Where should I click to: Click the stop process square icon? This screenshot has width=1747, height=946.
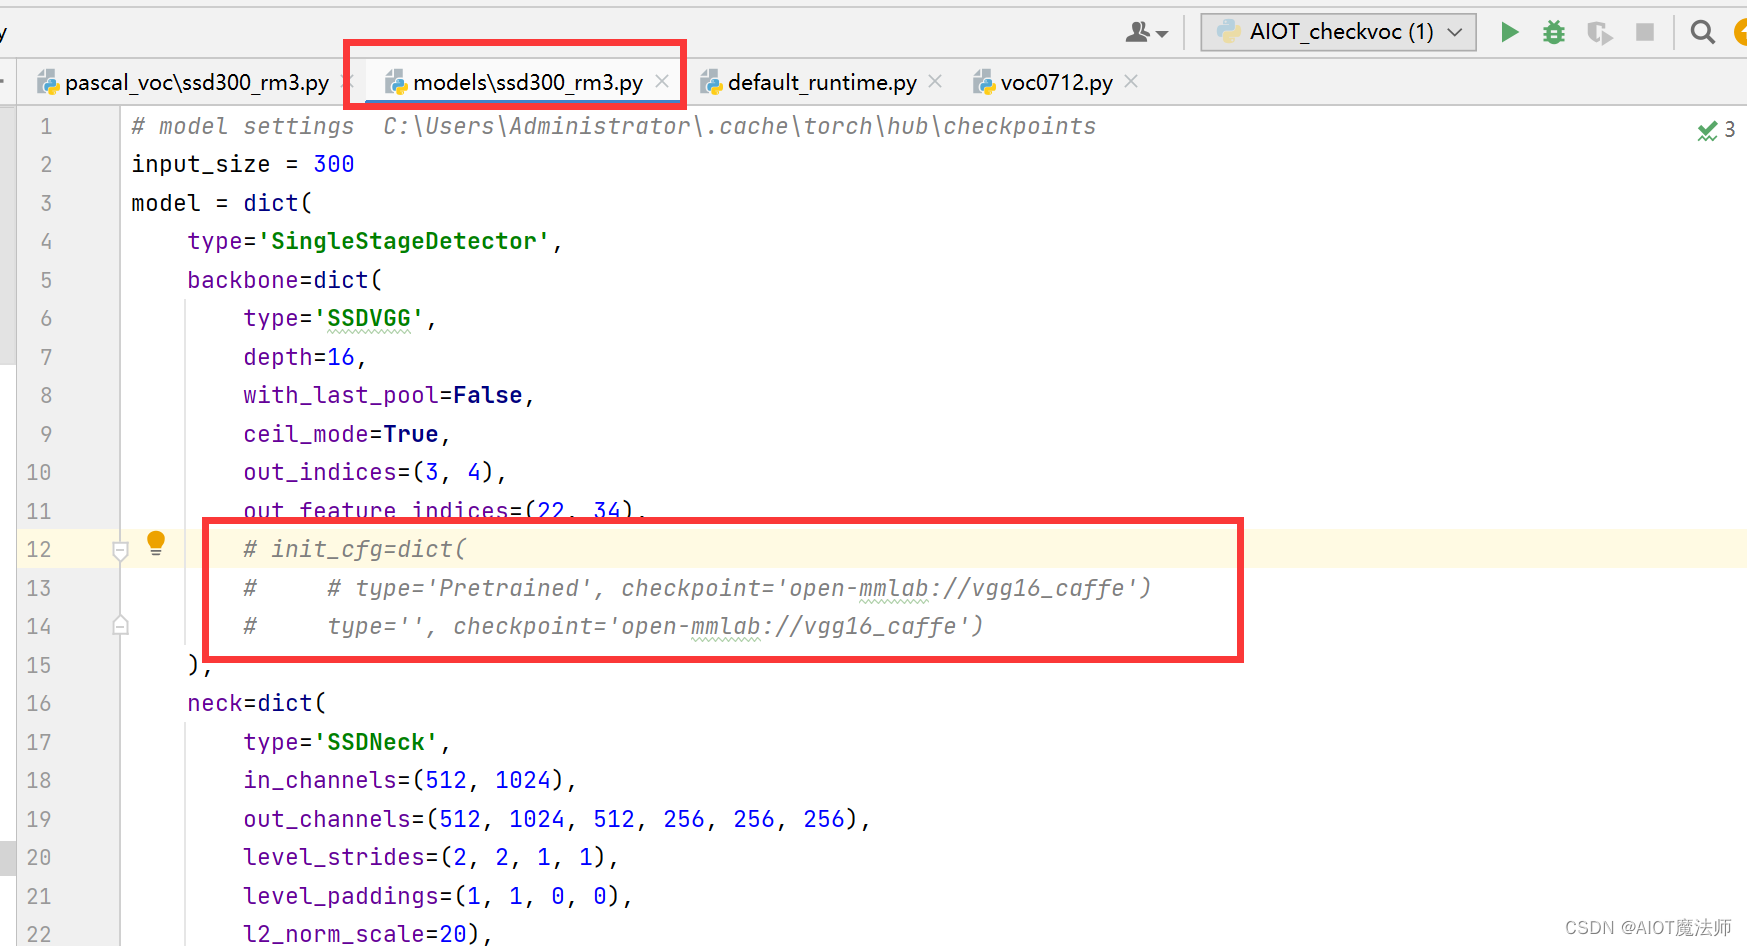point(1645,32)
